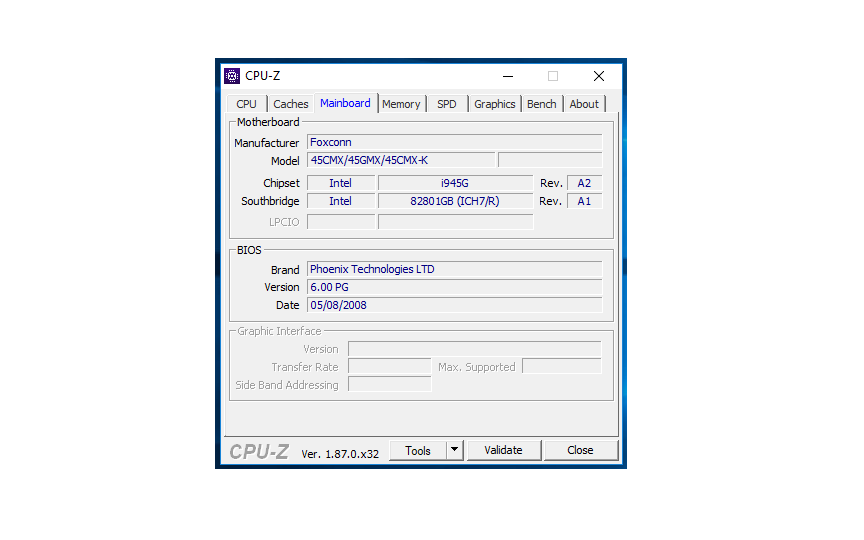Click the empty field beside Model

(550, 160)
